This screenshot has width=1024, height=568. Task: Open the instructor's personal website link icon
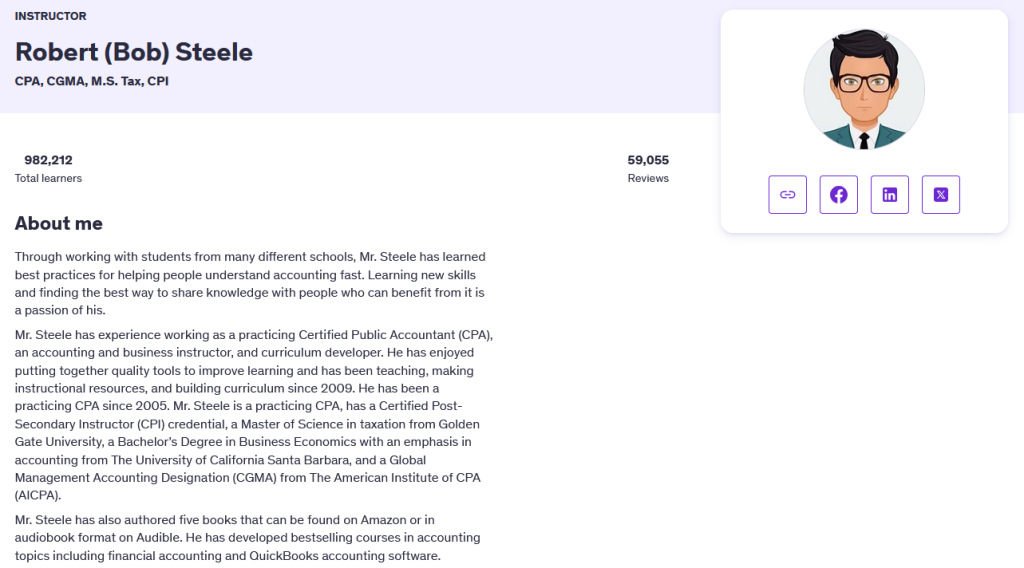(787, 195)
